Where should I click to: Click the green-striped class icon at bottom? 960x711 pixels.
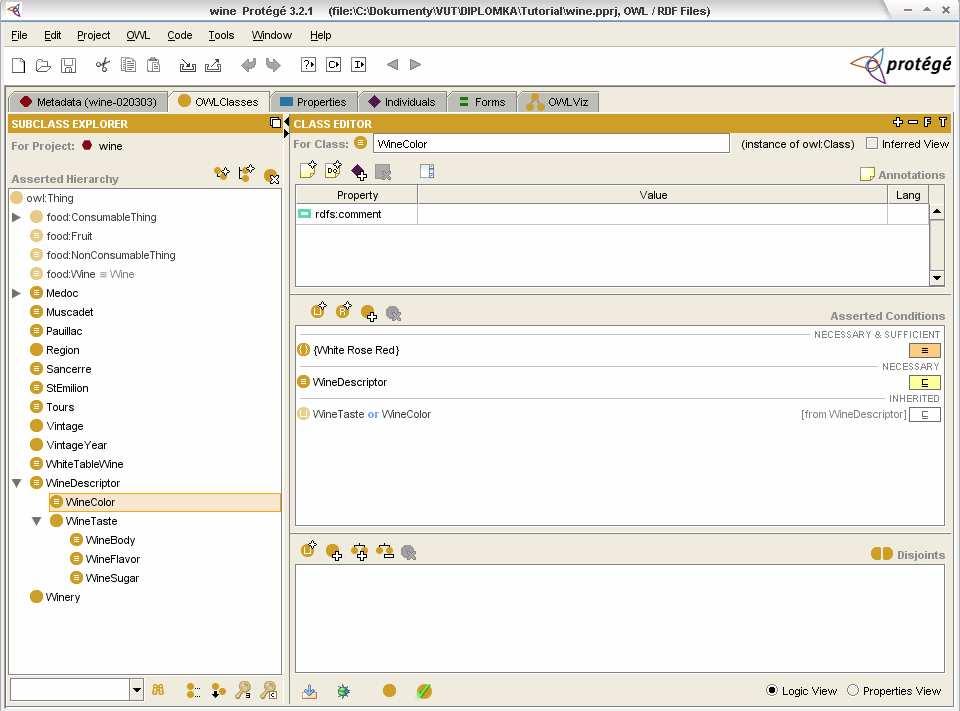click(424, 691)
